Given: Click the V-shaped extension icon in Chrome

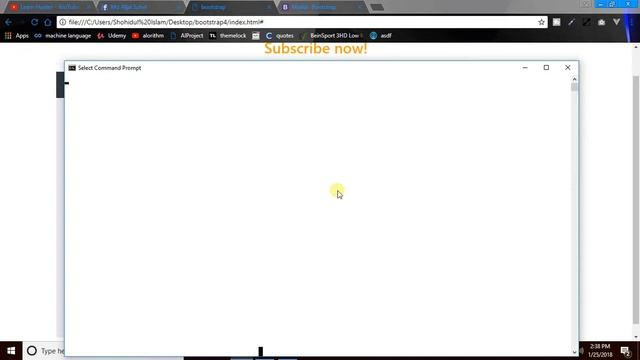Looking at the screenshot, I should coord(616,22).
